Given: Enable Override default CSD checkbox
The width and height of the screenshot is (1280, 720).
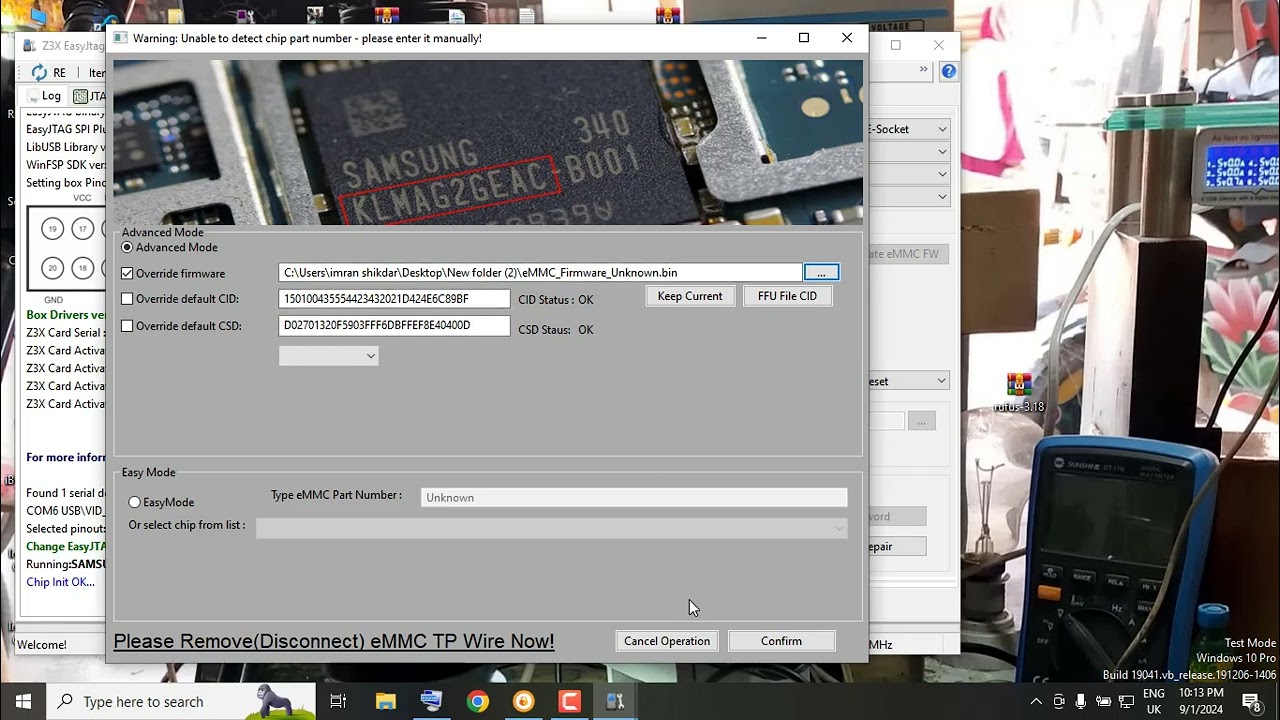Looking at the screenshot, I should pyautogui.click(x=127, y=326).
